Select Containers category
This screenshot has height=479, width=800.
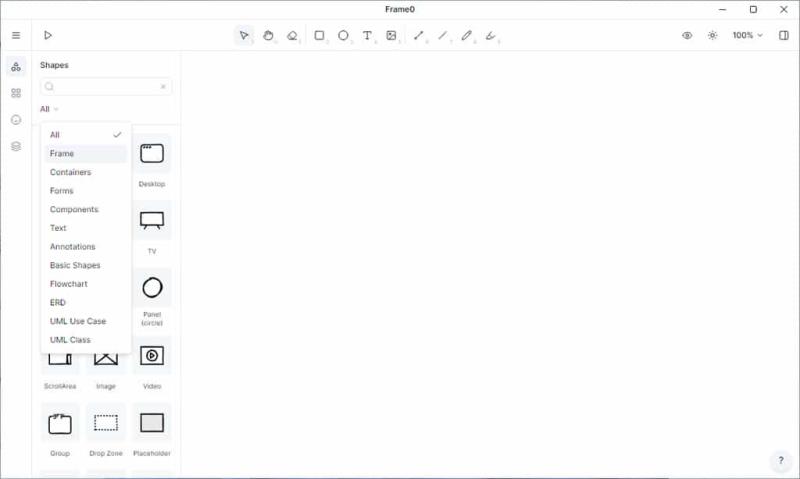[x=86, y=172]
